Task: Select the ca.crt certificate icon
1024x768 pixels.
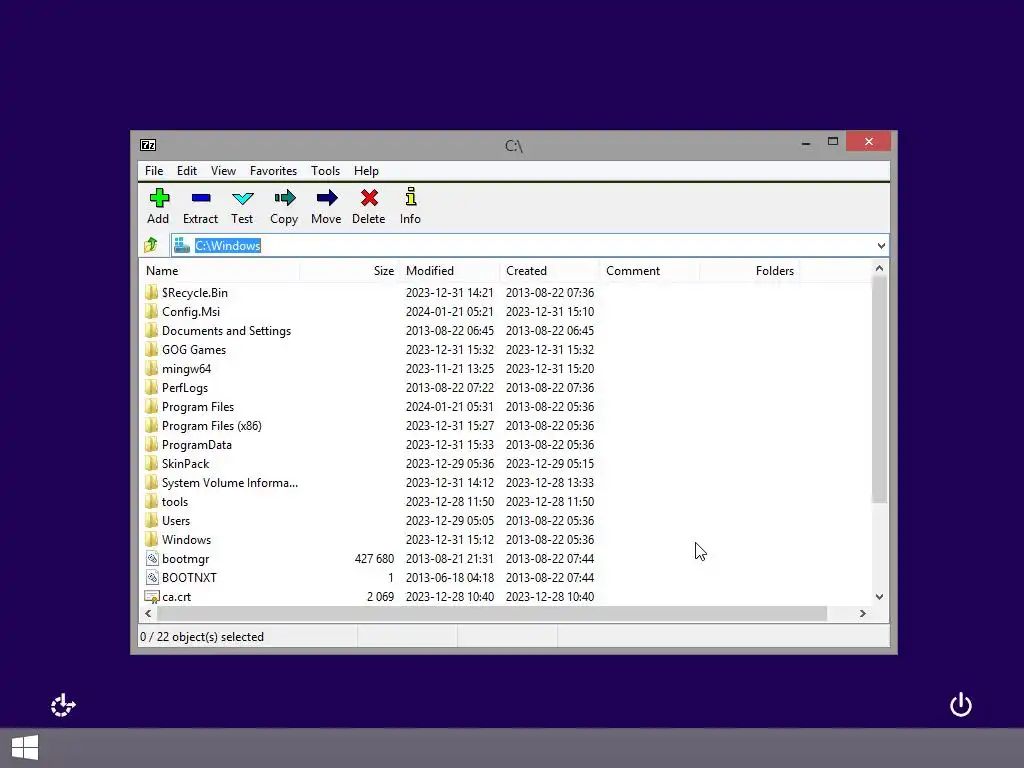Action: 152,596
